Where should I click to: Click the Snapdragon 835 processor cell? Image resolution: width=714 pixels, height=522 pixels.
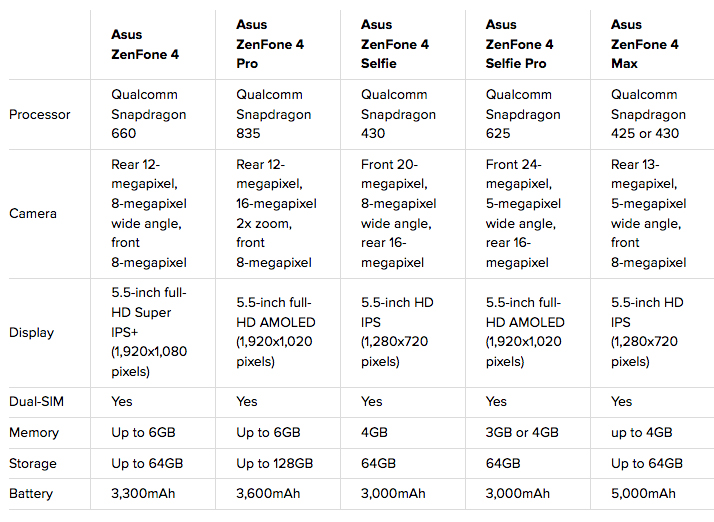coord(273,114)
